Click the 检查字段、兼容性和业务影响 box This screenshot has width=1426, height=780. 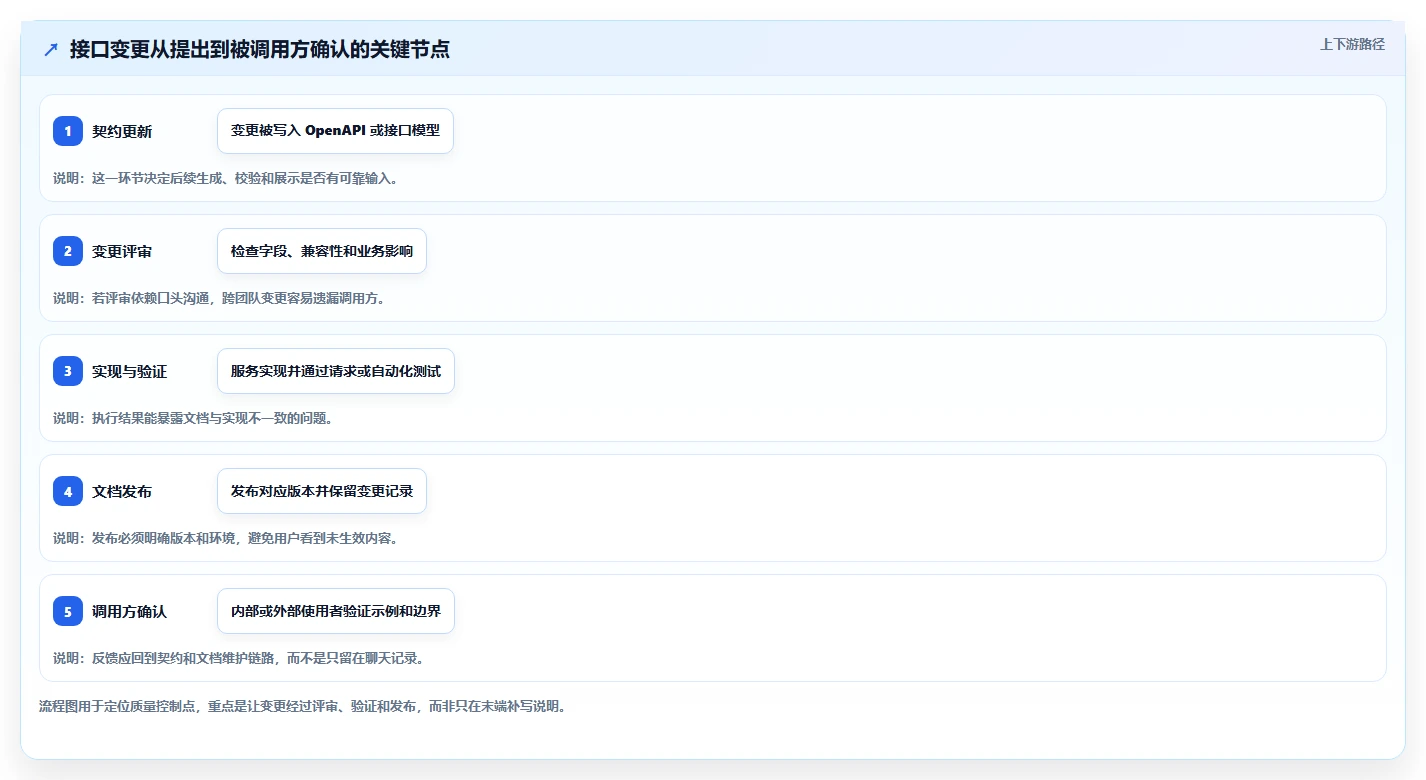[x=322, y=251]
